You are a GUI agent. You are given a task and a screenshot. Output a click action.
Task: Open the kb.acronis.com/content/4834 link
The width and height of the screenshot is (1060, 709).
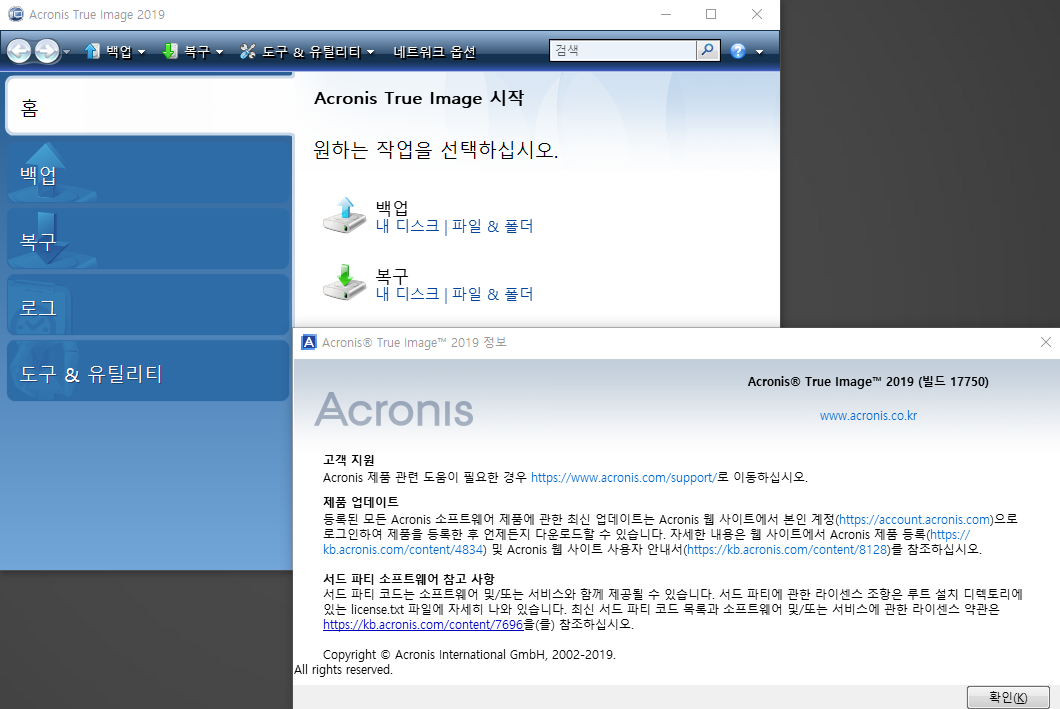click(x=404, y=549)
